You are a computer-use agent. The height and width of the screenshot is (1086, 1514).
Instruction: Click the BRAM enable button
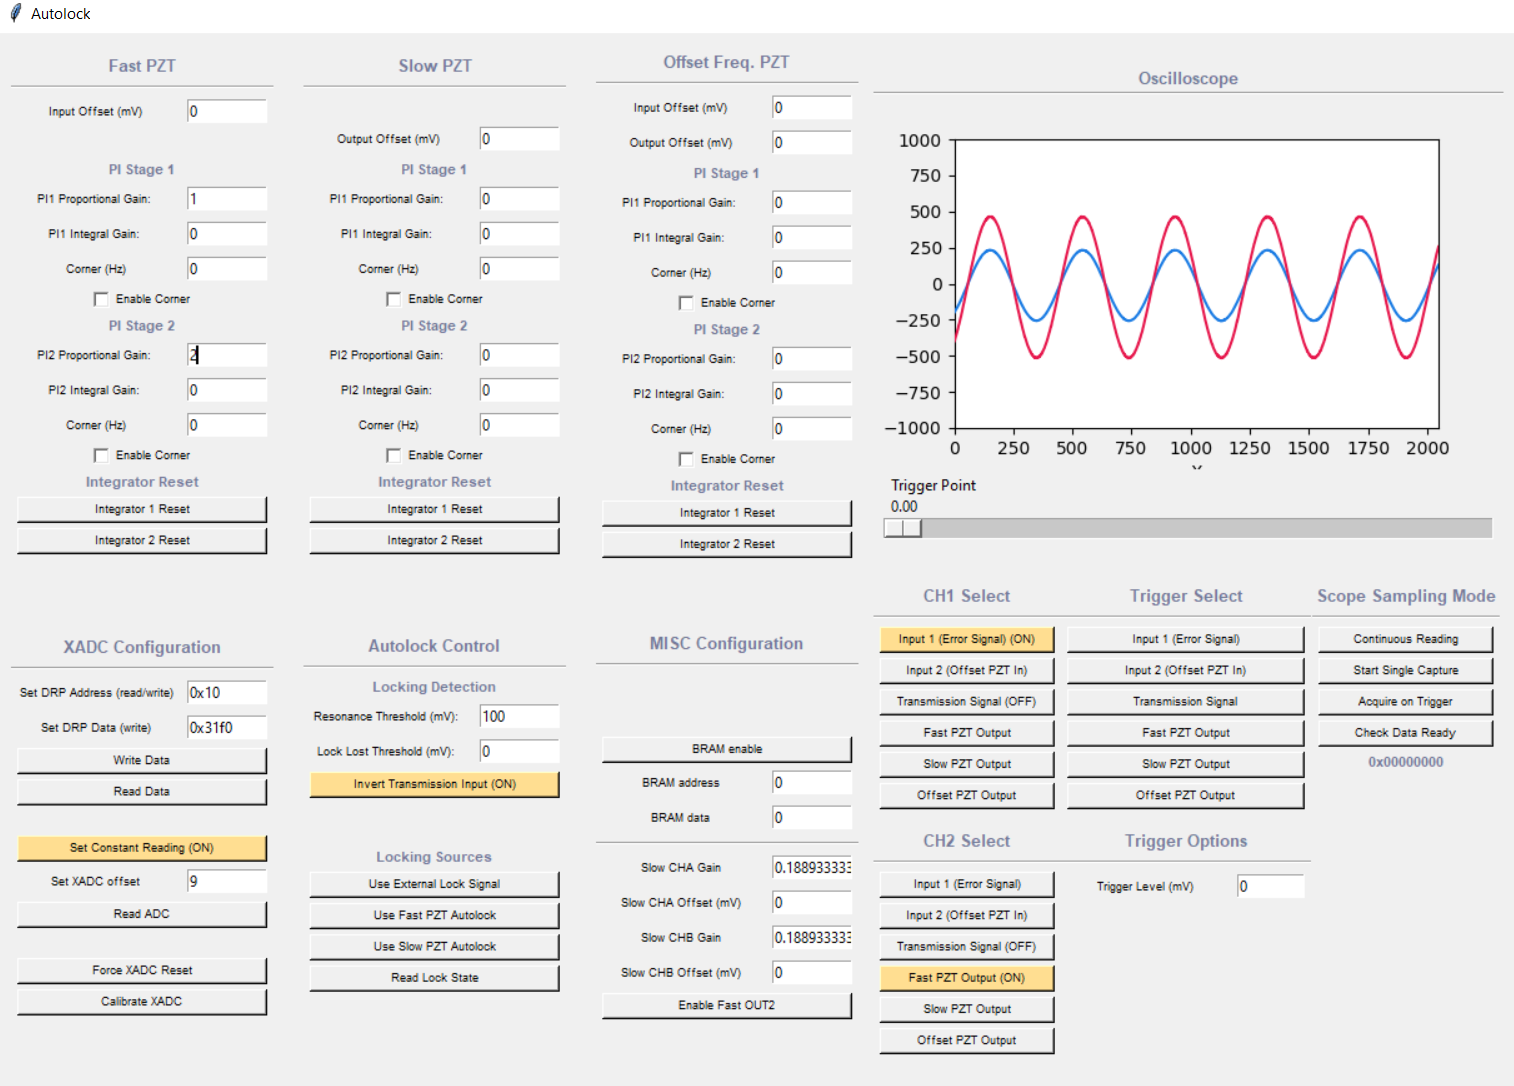click(x=727, y=749)
